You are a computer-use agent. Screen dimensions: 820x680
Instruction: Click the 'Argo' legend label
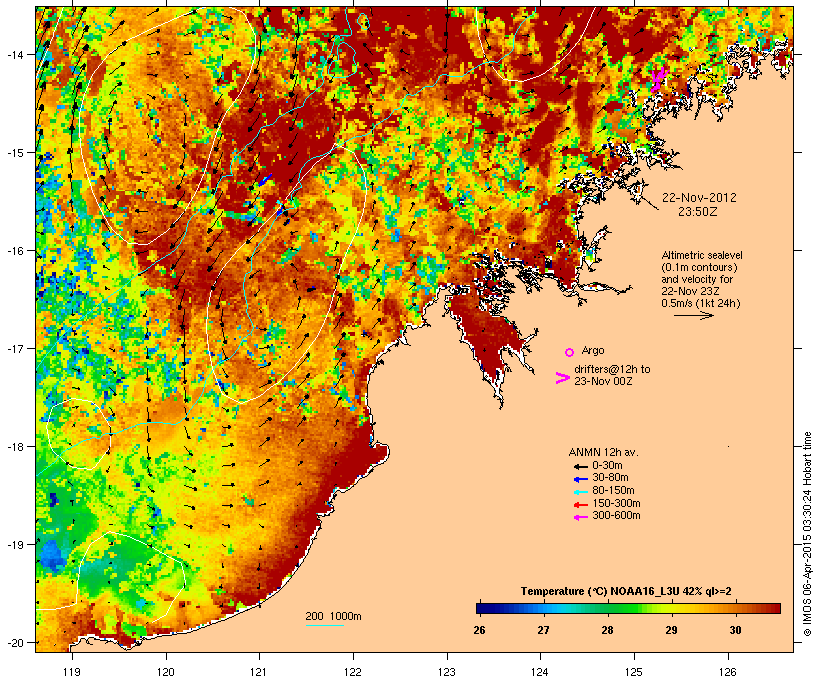coord(593,350)
